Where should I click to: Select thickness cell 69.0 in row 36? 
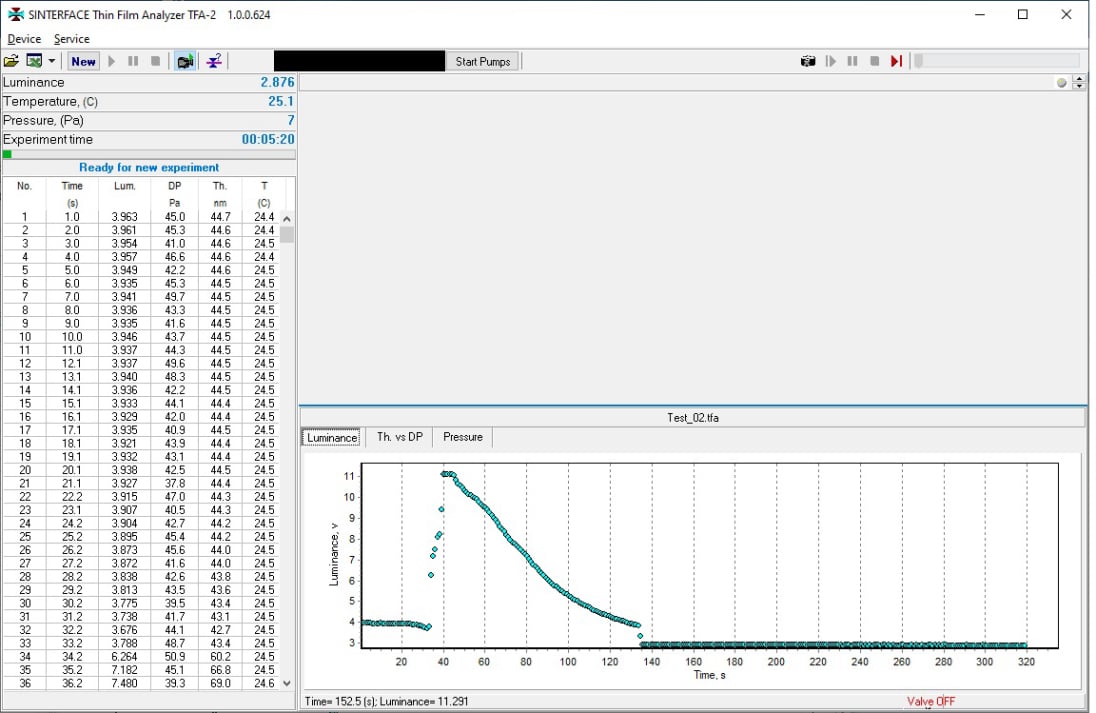pos(220,683)
